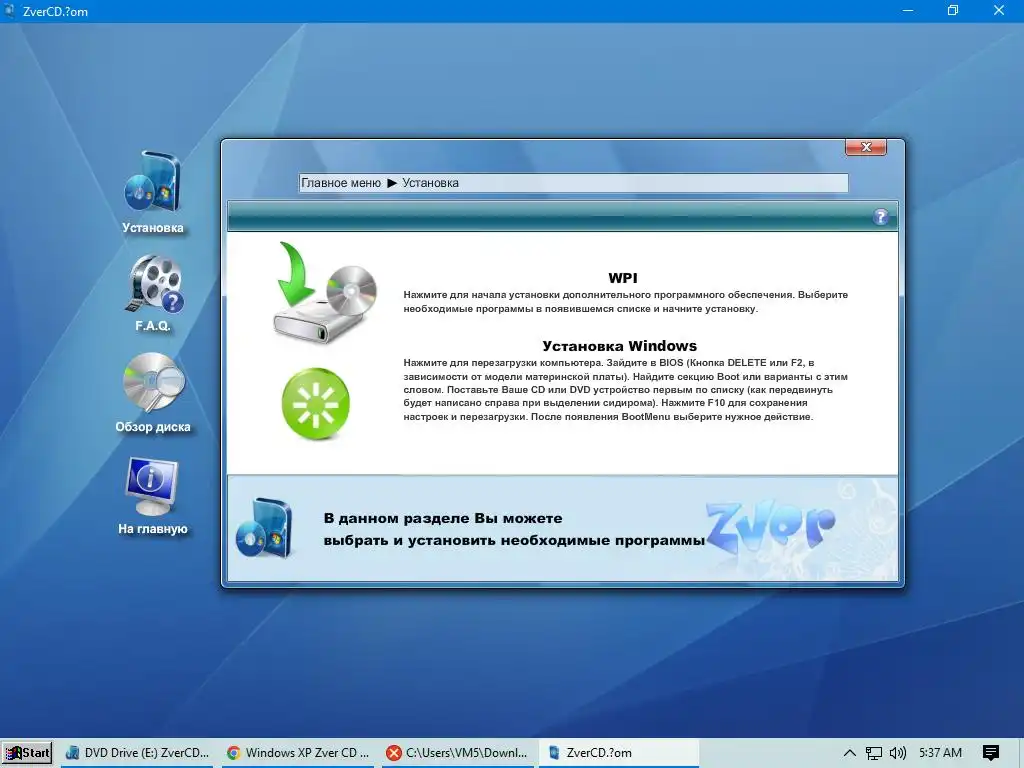The height and width of the screenshot is (768, 1024).
Task: Click the WPI heading link
Action: click(622, 278)
